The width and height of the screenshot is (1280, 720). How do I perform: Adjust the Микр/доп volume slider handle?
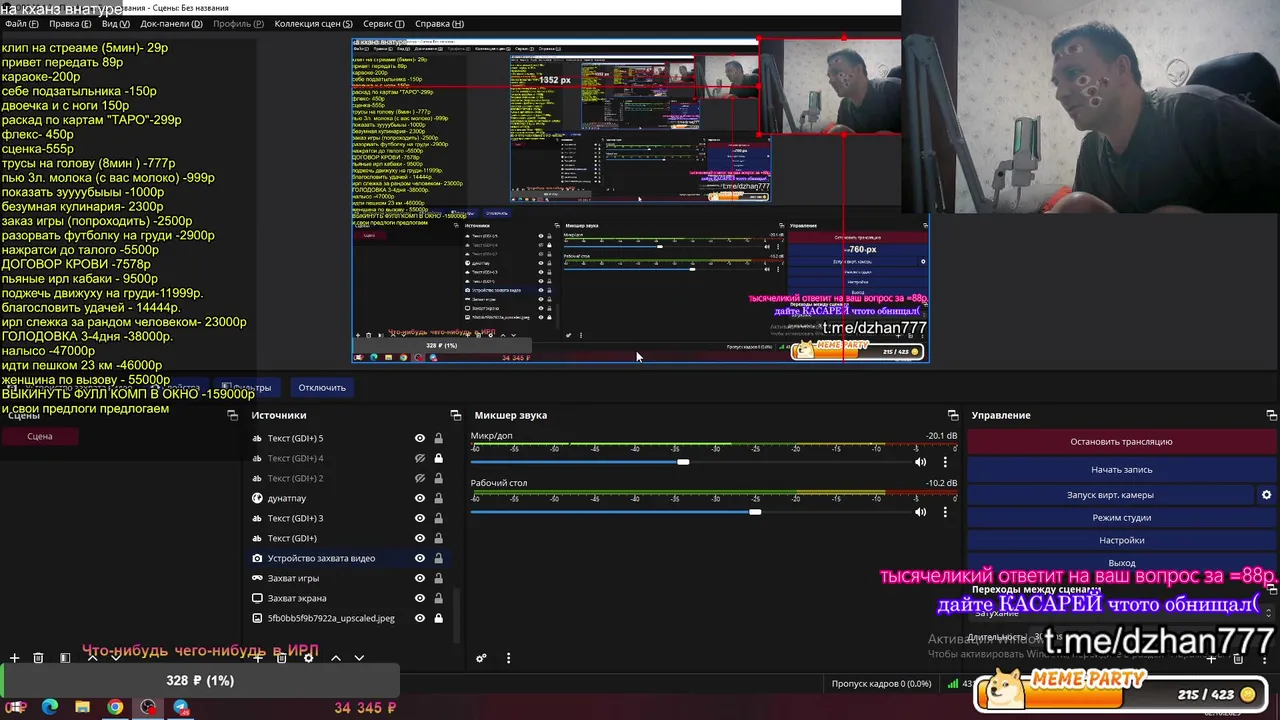[683, 462]
